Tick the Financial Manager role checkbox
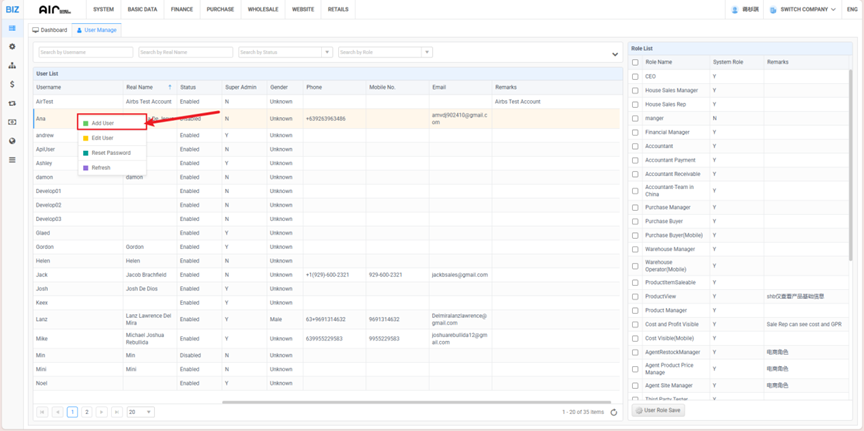This screenshot has height=431, width=864. click(x=635, y=132)
